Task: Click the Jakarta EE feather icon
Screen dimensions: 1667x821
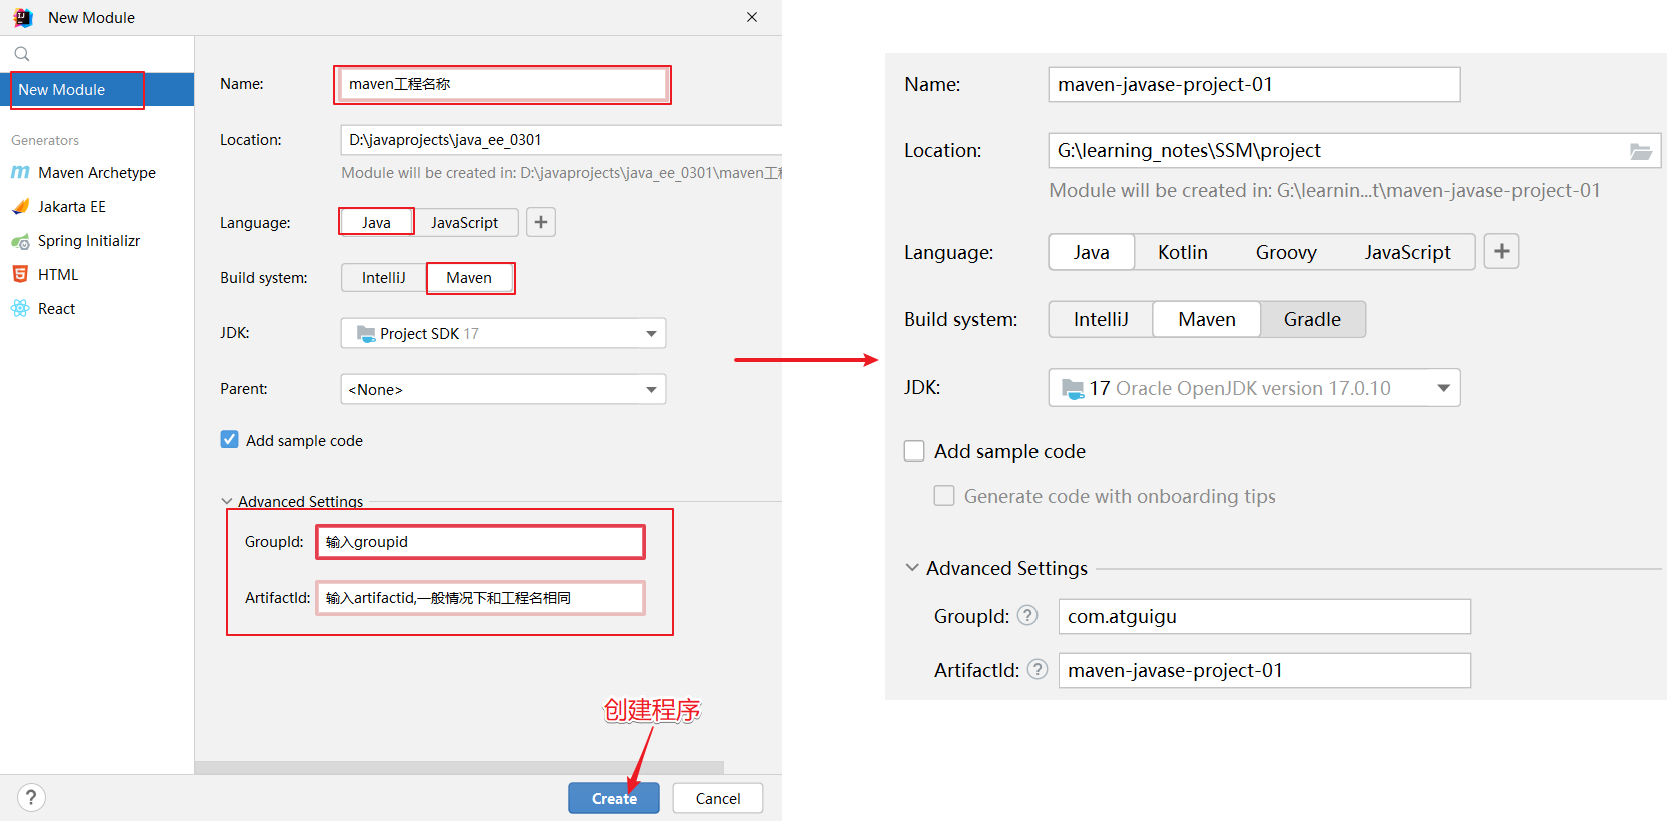Action: pyautogui.click(x=20, y=207)
